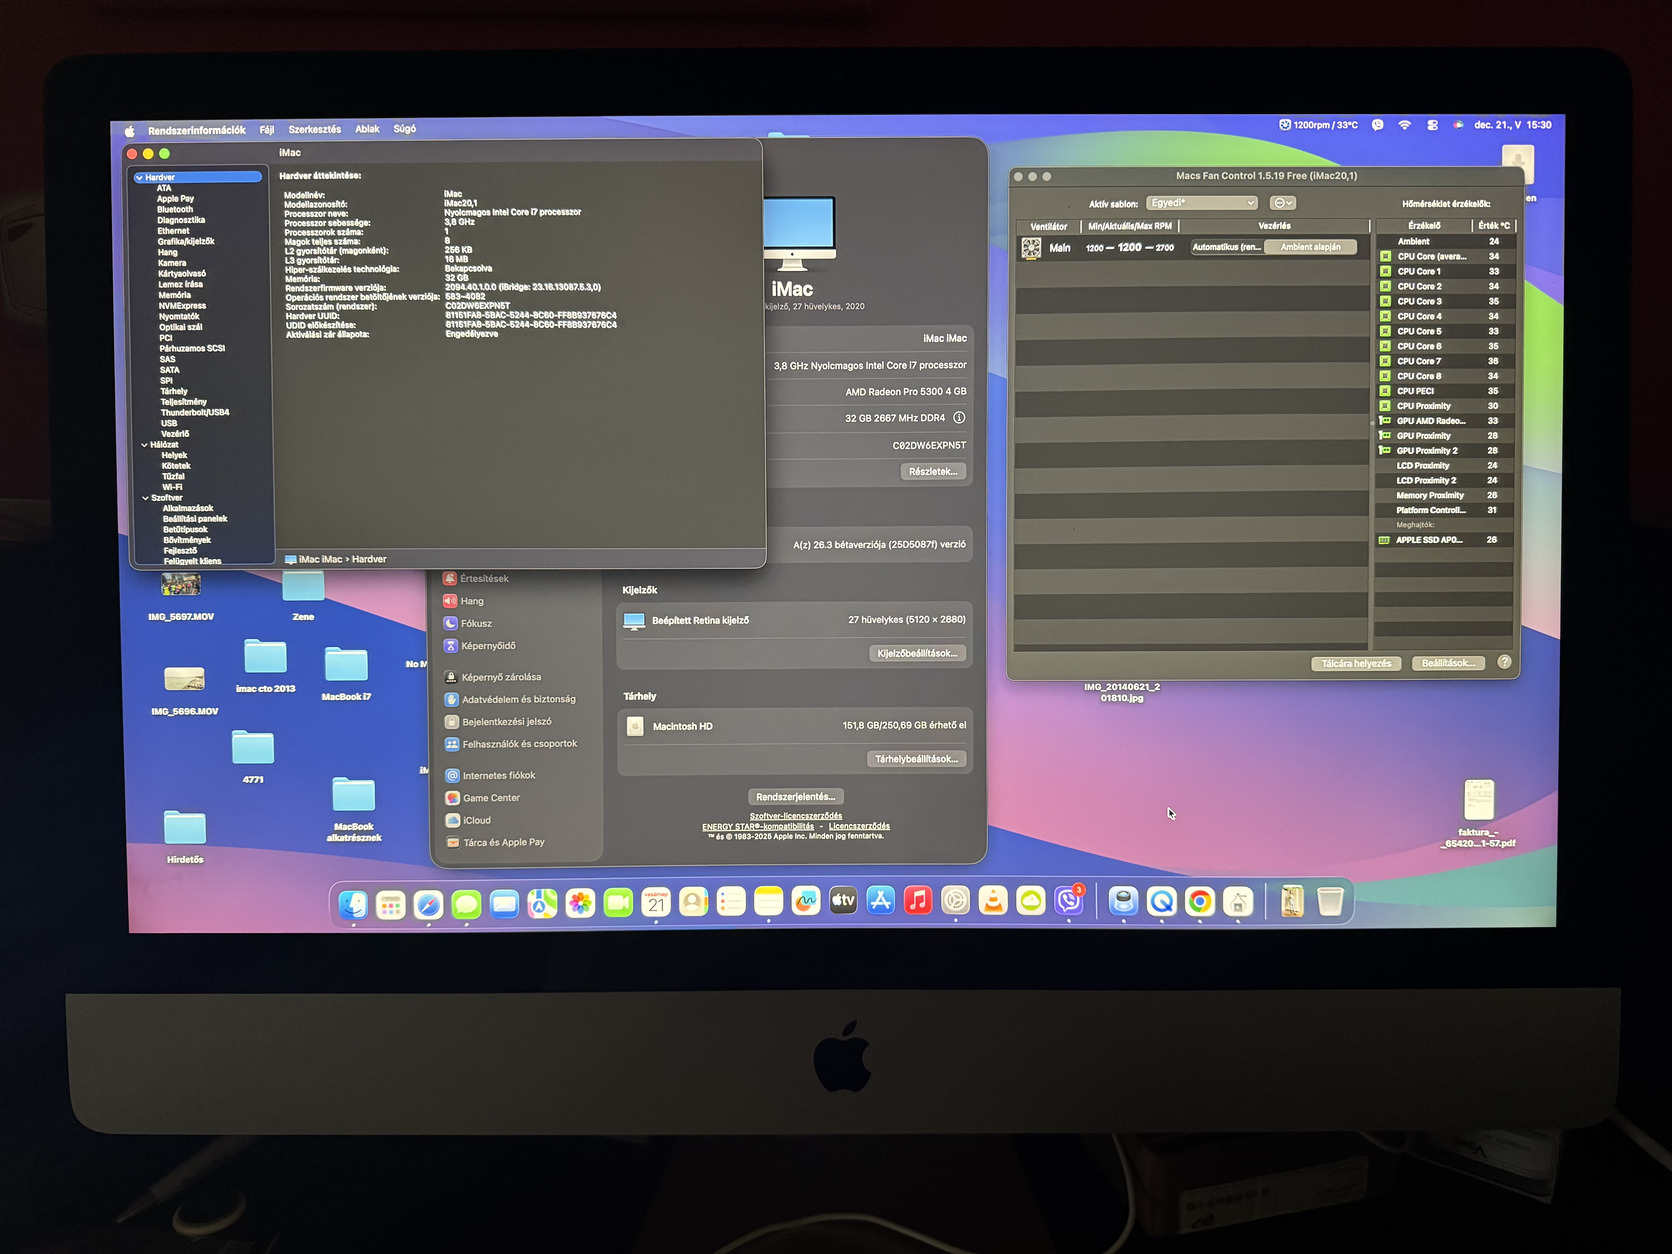Open the Messages app in the Dock
The width and height of the screenshot is (1672, 1254).
point(466,903)
